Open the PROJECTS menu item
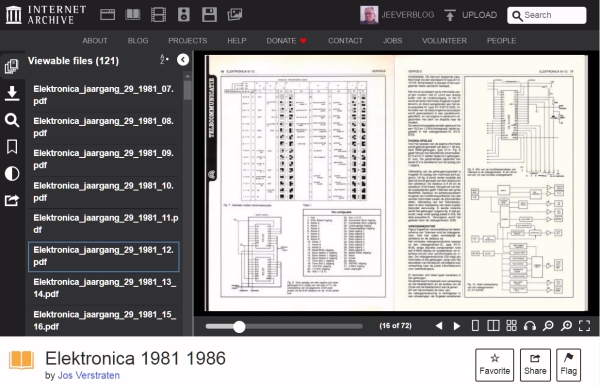Viewport: 600px width, 386px height. [188, 41]
